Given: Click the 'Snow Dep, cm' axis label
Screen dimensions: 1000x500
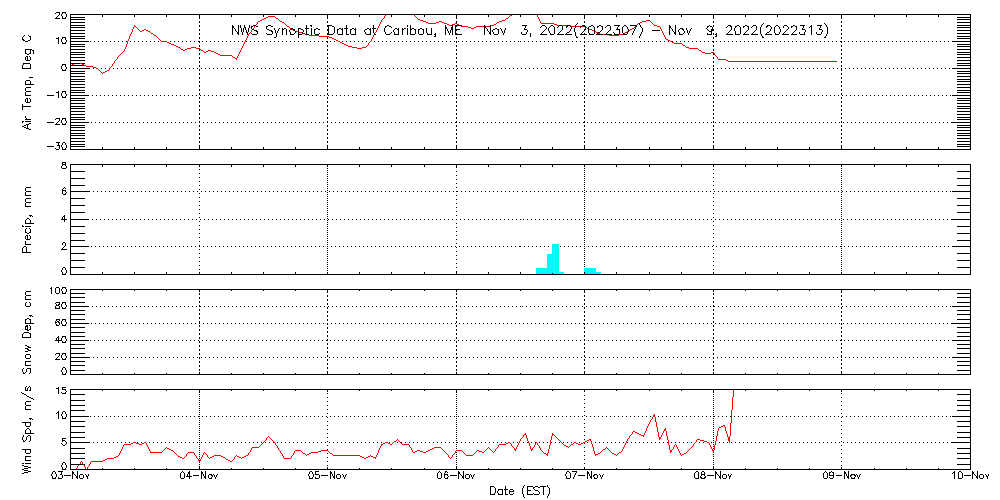Looking at the screenshot, I should point(27,332).
